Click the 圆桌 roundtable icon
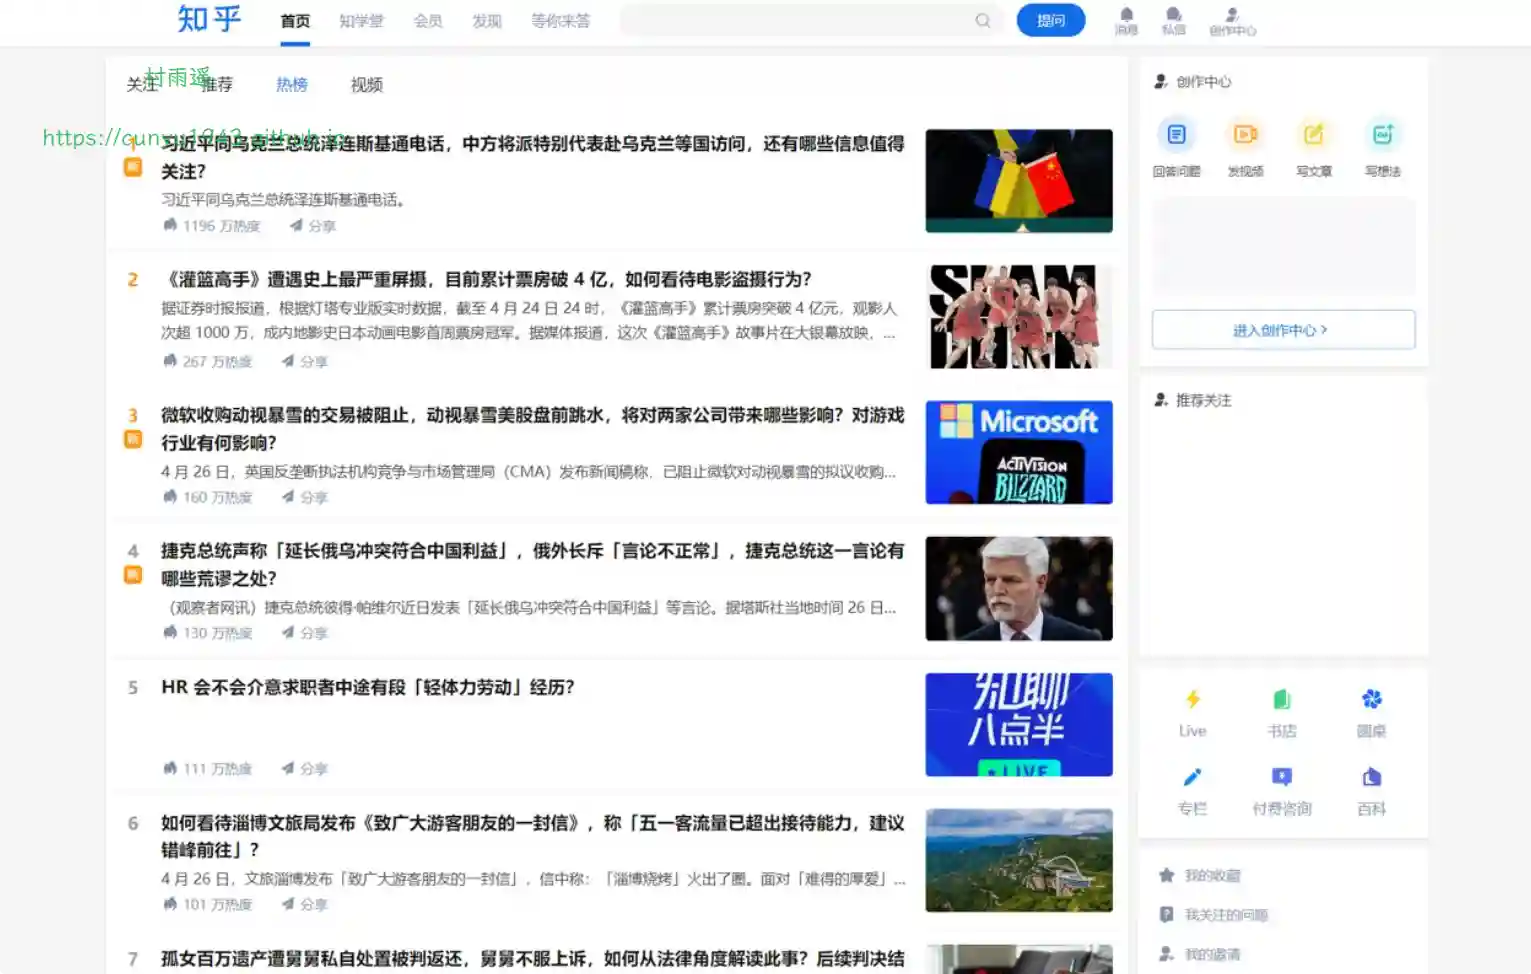The image size is (1531, 974). 1371,700
